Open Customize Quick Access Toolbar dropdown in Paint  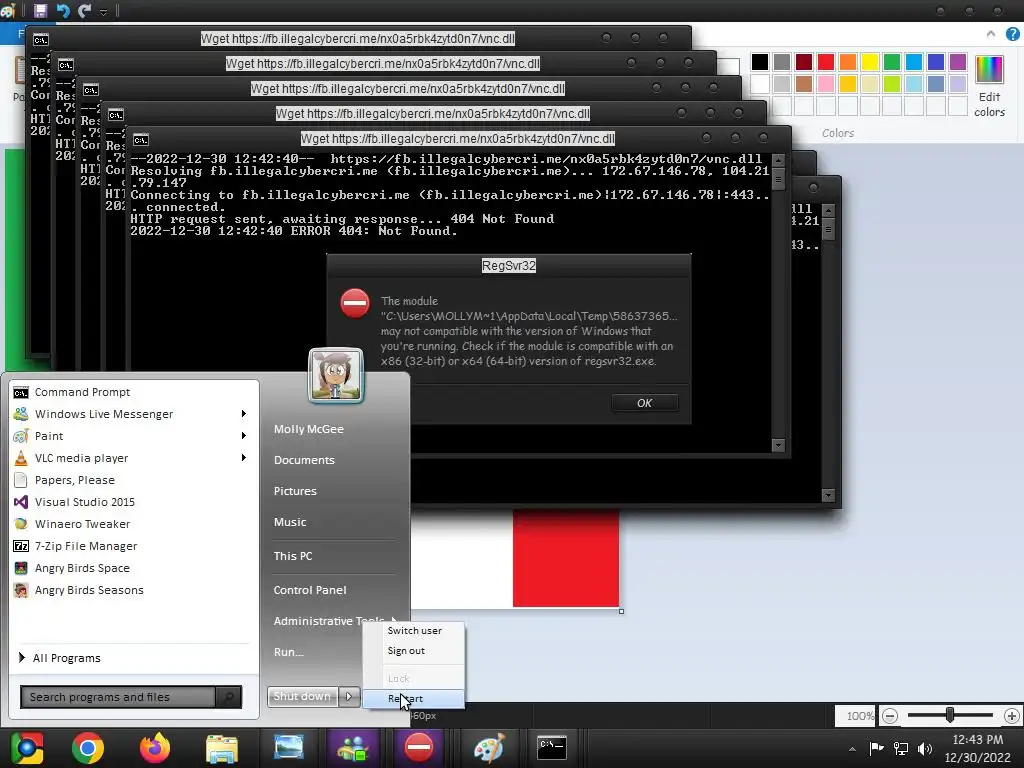click(103, 11)
